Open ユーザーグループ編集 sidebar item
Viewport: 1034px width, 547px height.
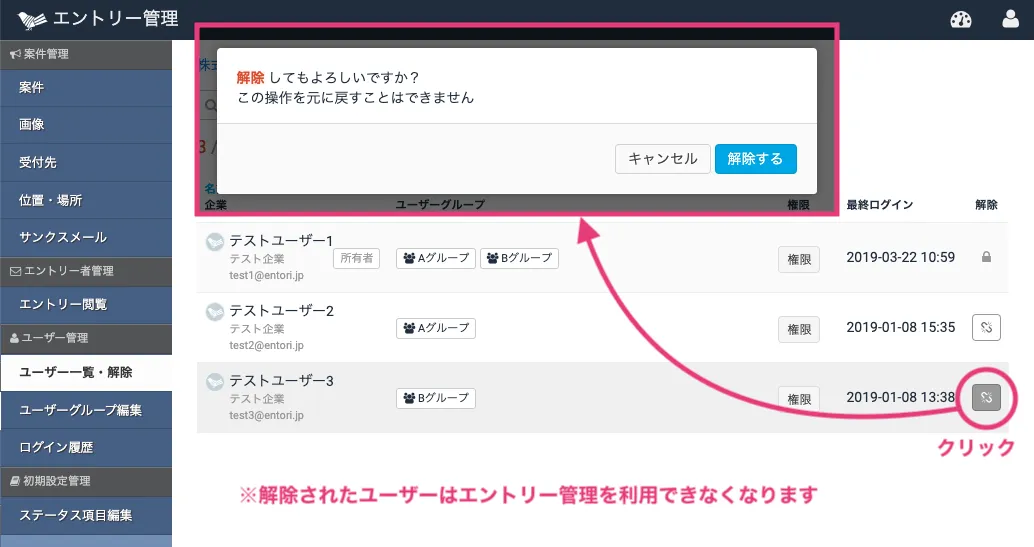(86, 410)
